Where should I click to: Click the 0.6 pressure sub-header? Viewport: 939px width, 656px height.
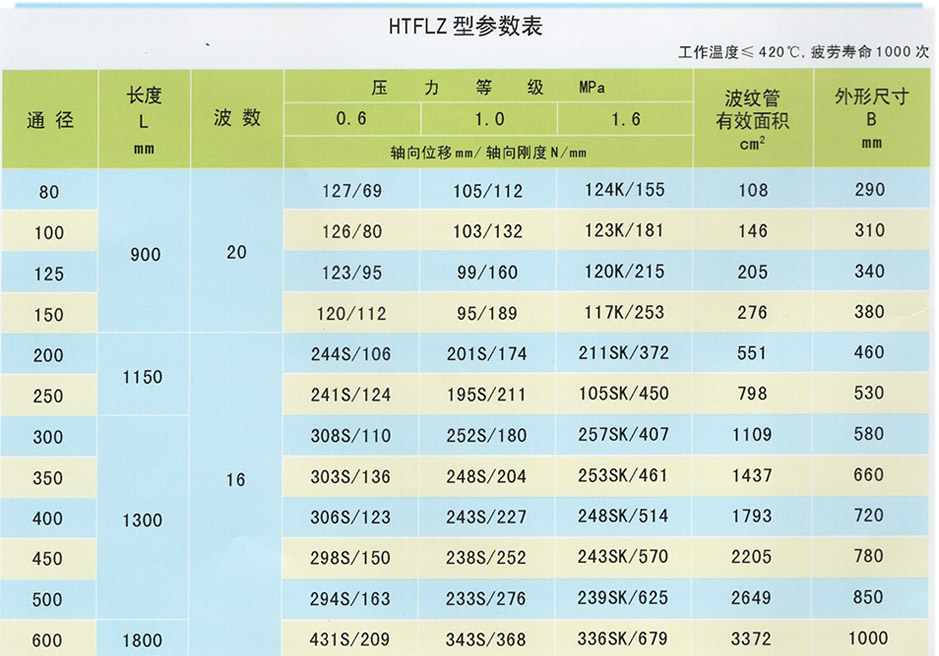click(x=351, y=119)
